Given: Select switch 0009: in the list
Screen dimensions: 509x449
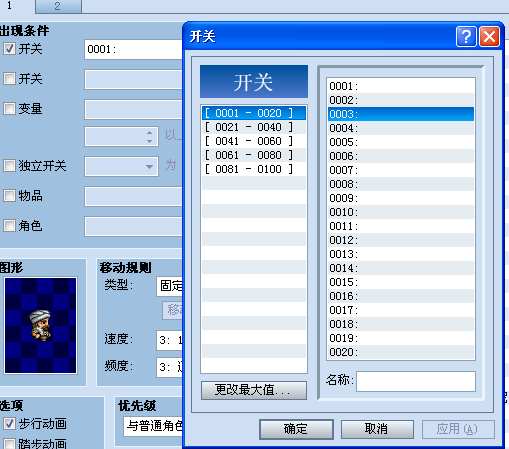Looking at the screenshot, I should click(401, 198).
